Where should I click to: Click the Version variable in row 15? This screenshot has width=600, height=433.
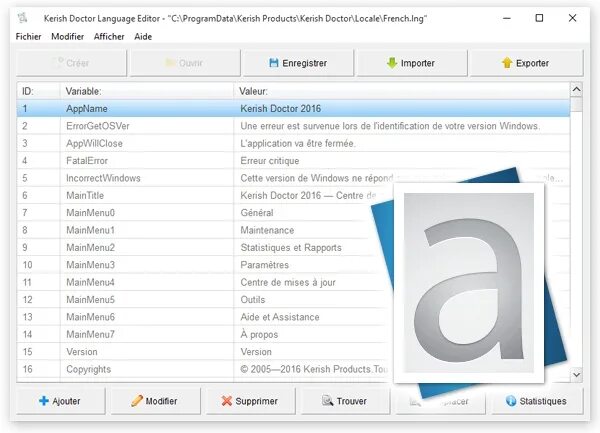click(82, 352)
